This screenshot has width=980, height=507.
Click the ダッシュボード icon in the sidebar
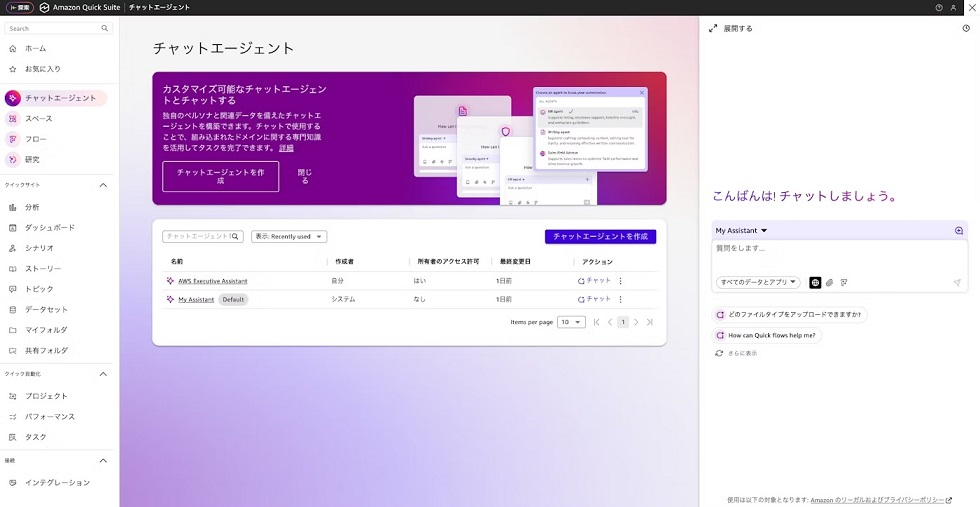(12, 228)
